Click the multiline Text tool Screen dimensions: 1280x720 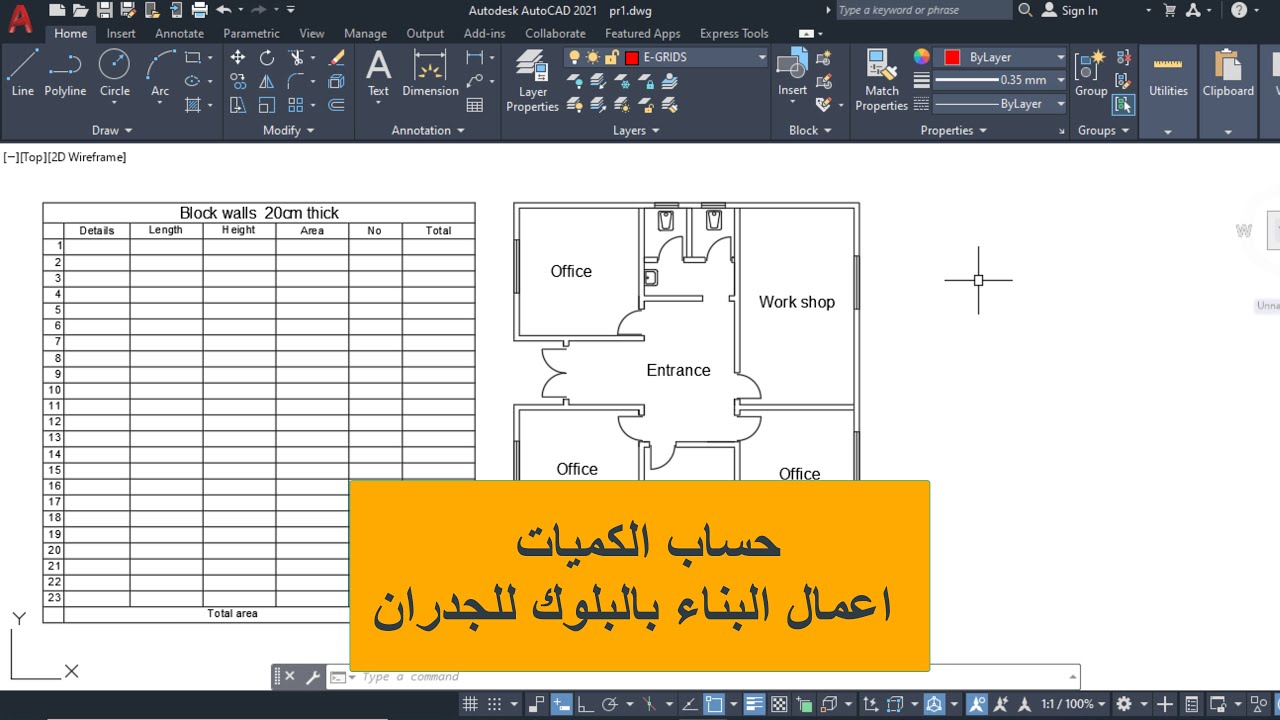click(x=378, y=73)
